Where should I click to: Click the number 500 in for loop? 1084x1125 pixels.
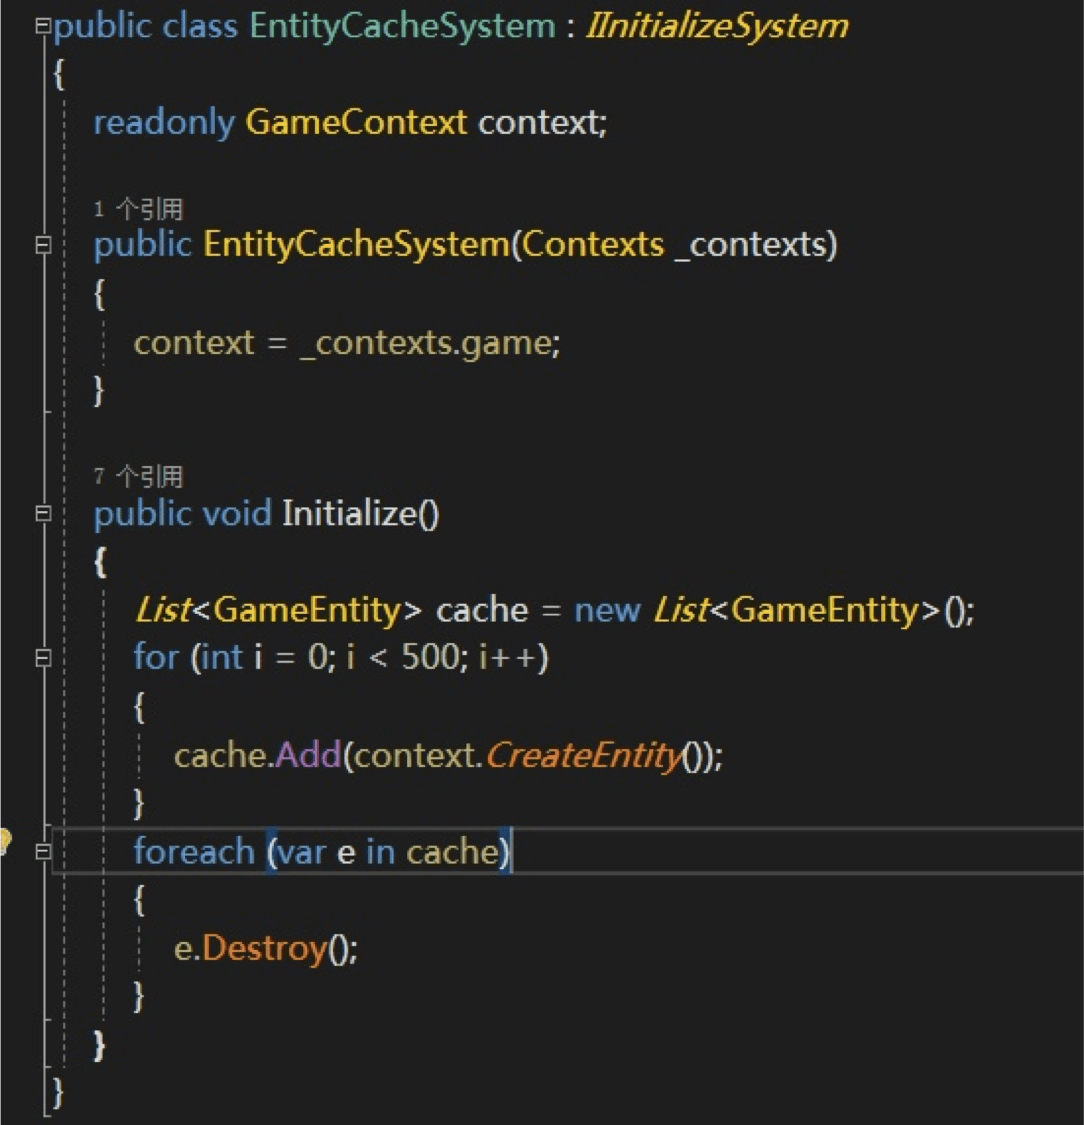pyautogui.click(x=430, y=656)
